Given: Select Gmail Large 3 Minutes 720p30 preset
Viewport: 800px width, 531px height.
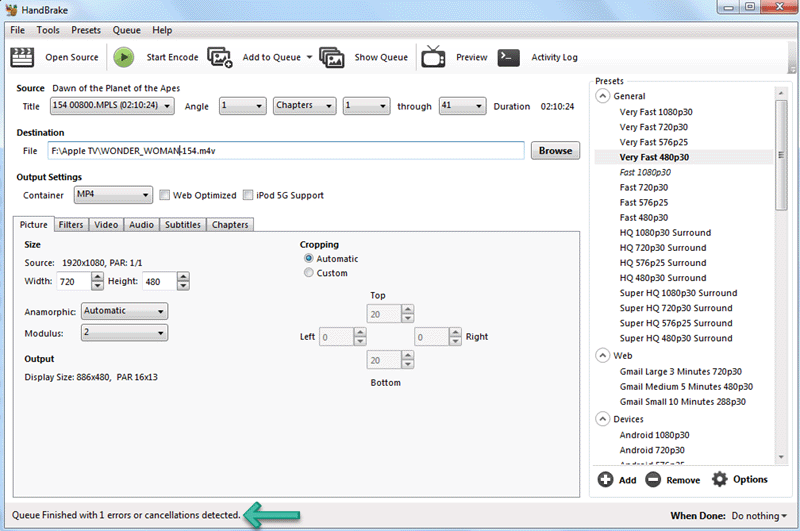Looking at the screenshot, I should tap(681, 371).
